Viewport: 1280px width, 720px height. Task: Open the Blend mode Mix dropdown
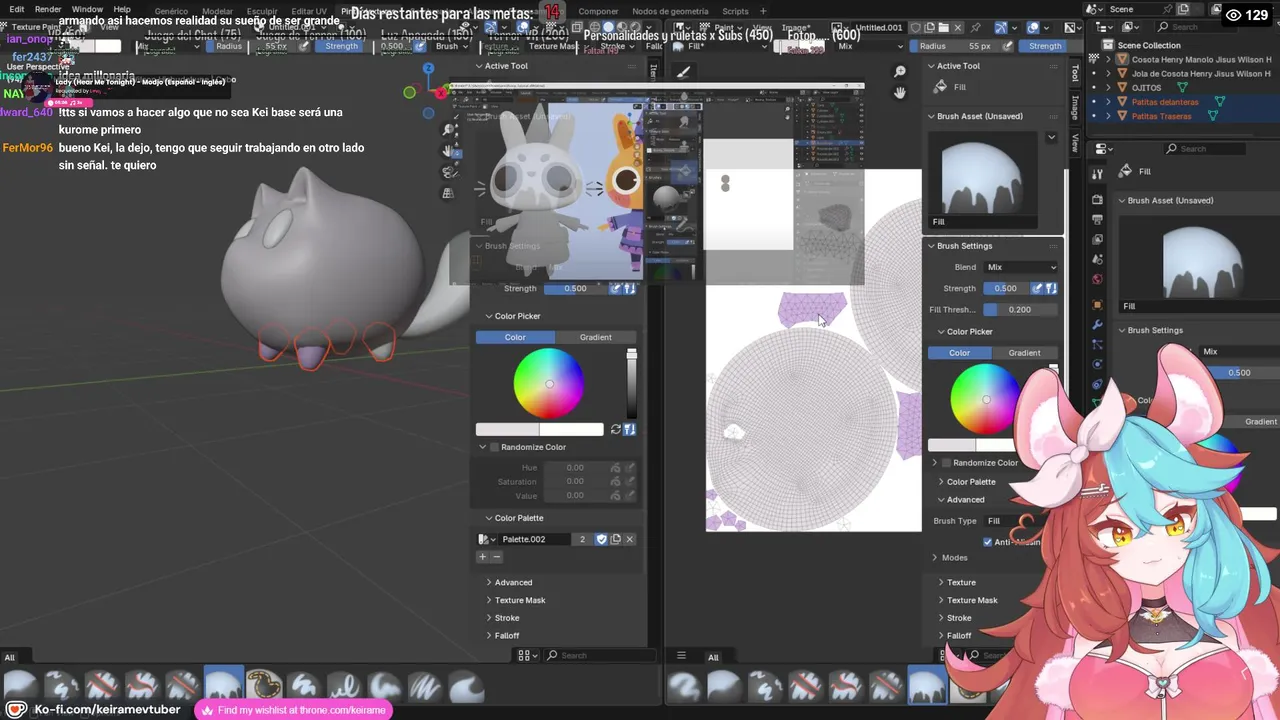(1020, 267)
